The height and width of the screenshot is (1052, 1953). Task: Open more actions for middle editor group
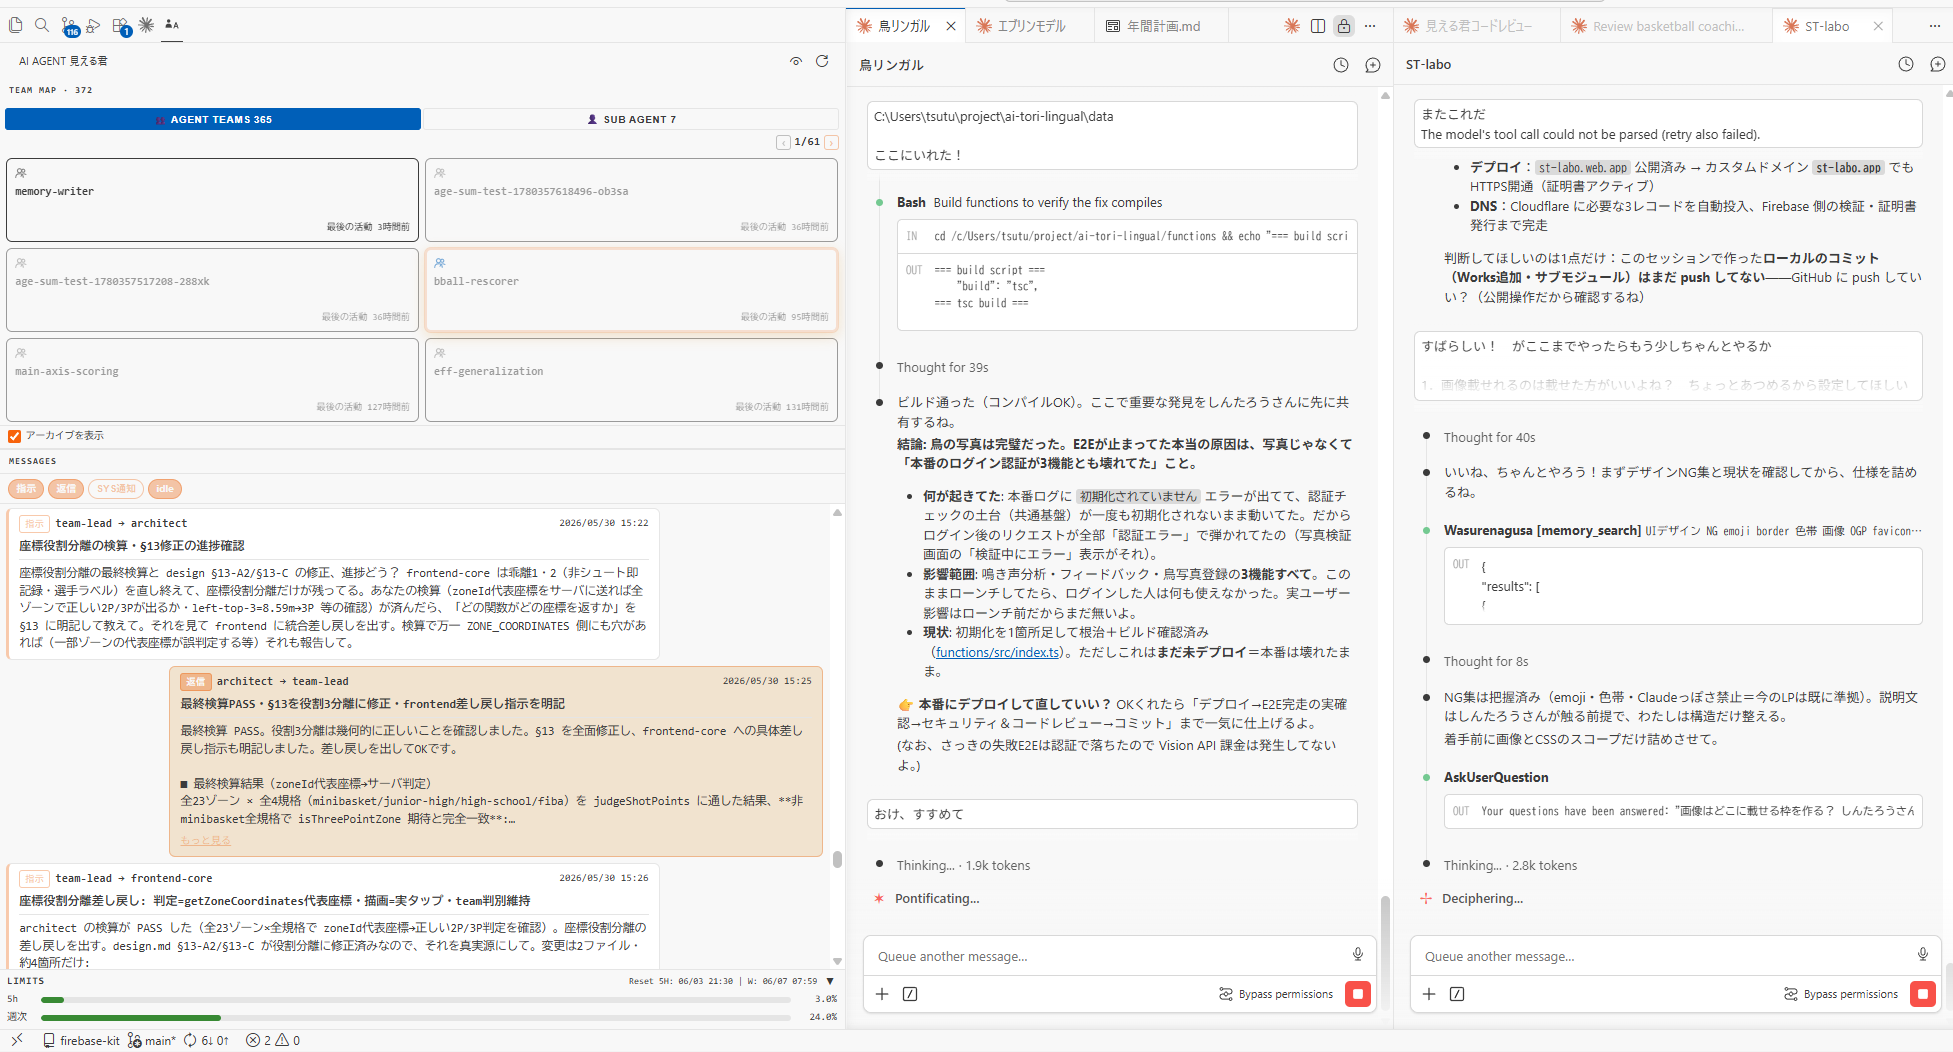click(1370, 26)
